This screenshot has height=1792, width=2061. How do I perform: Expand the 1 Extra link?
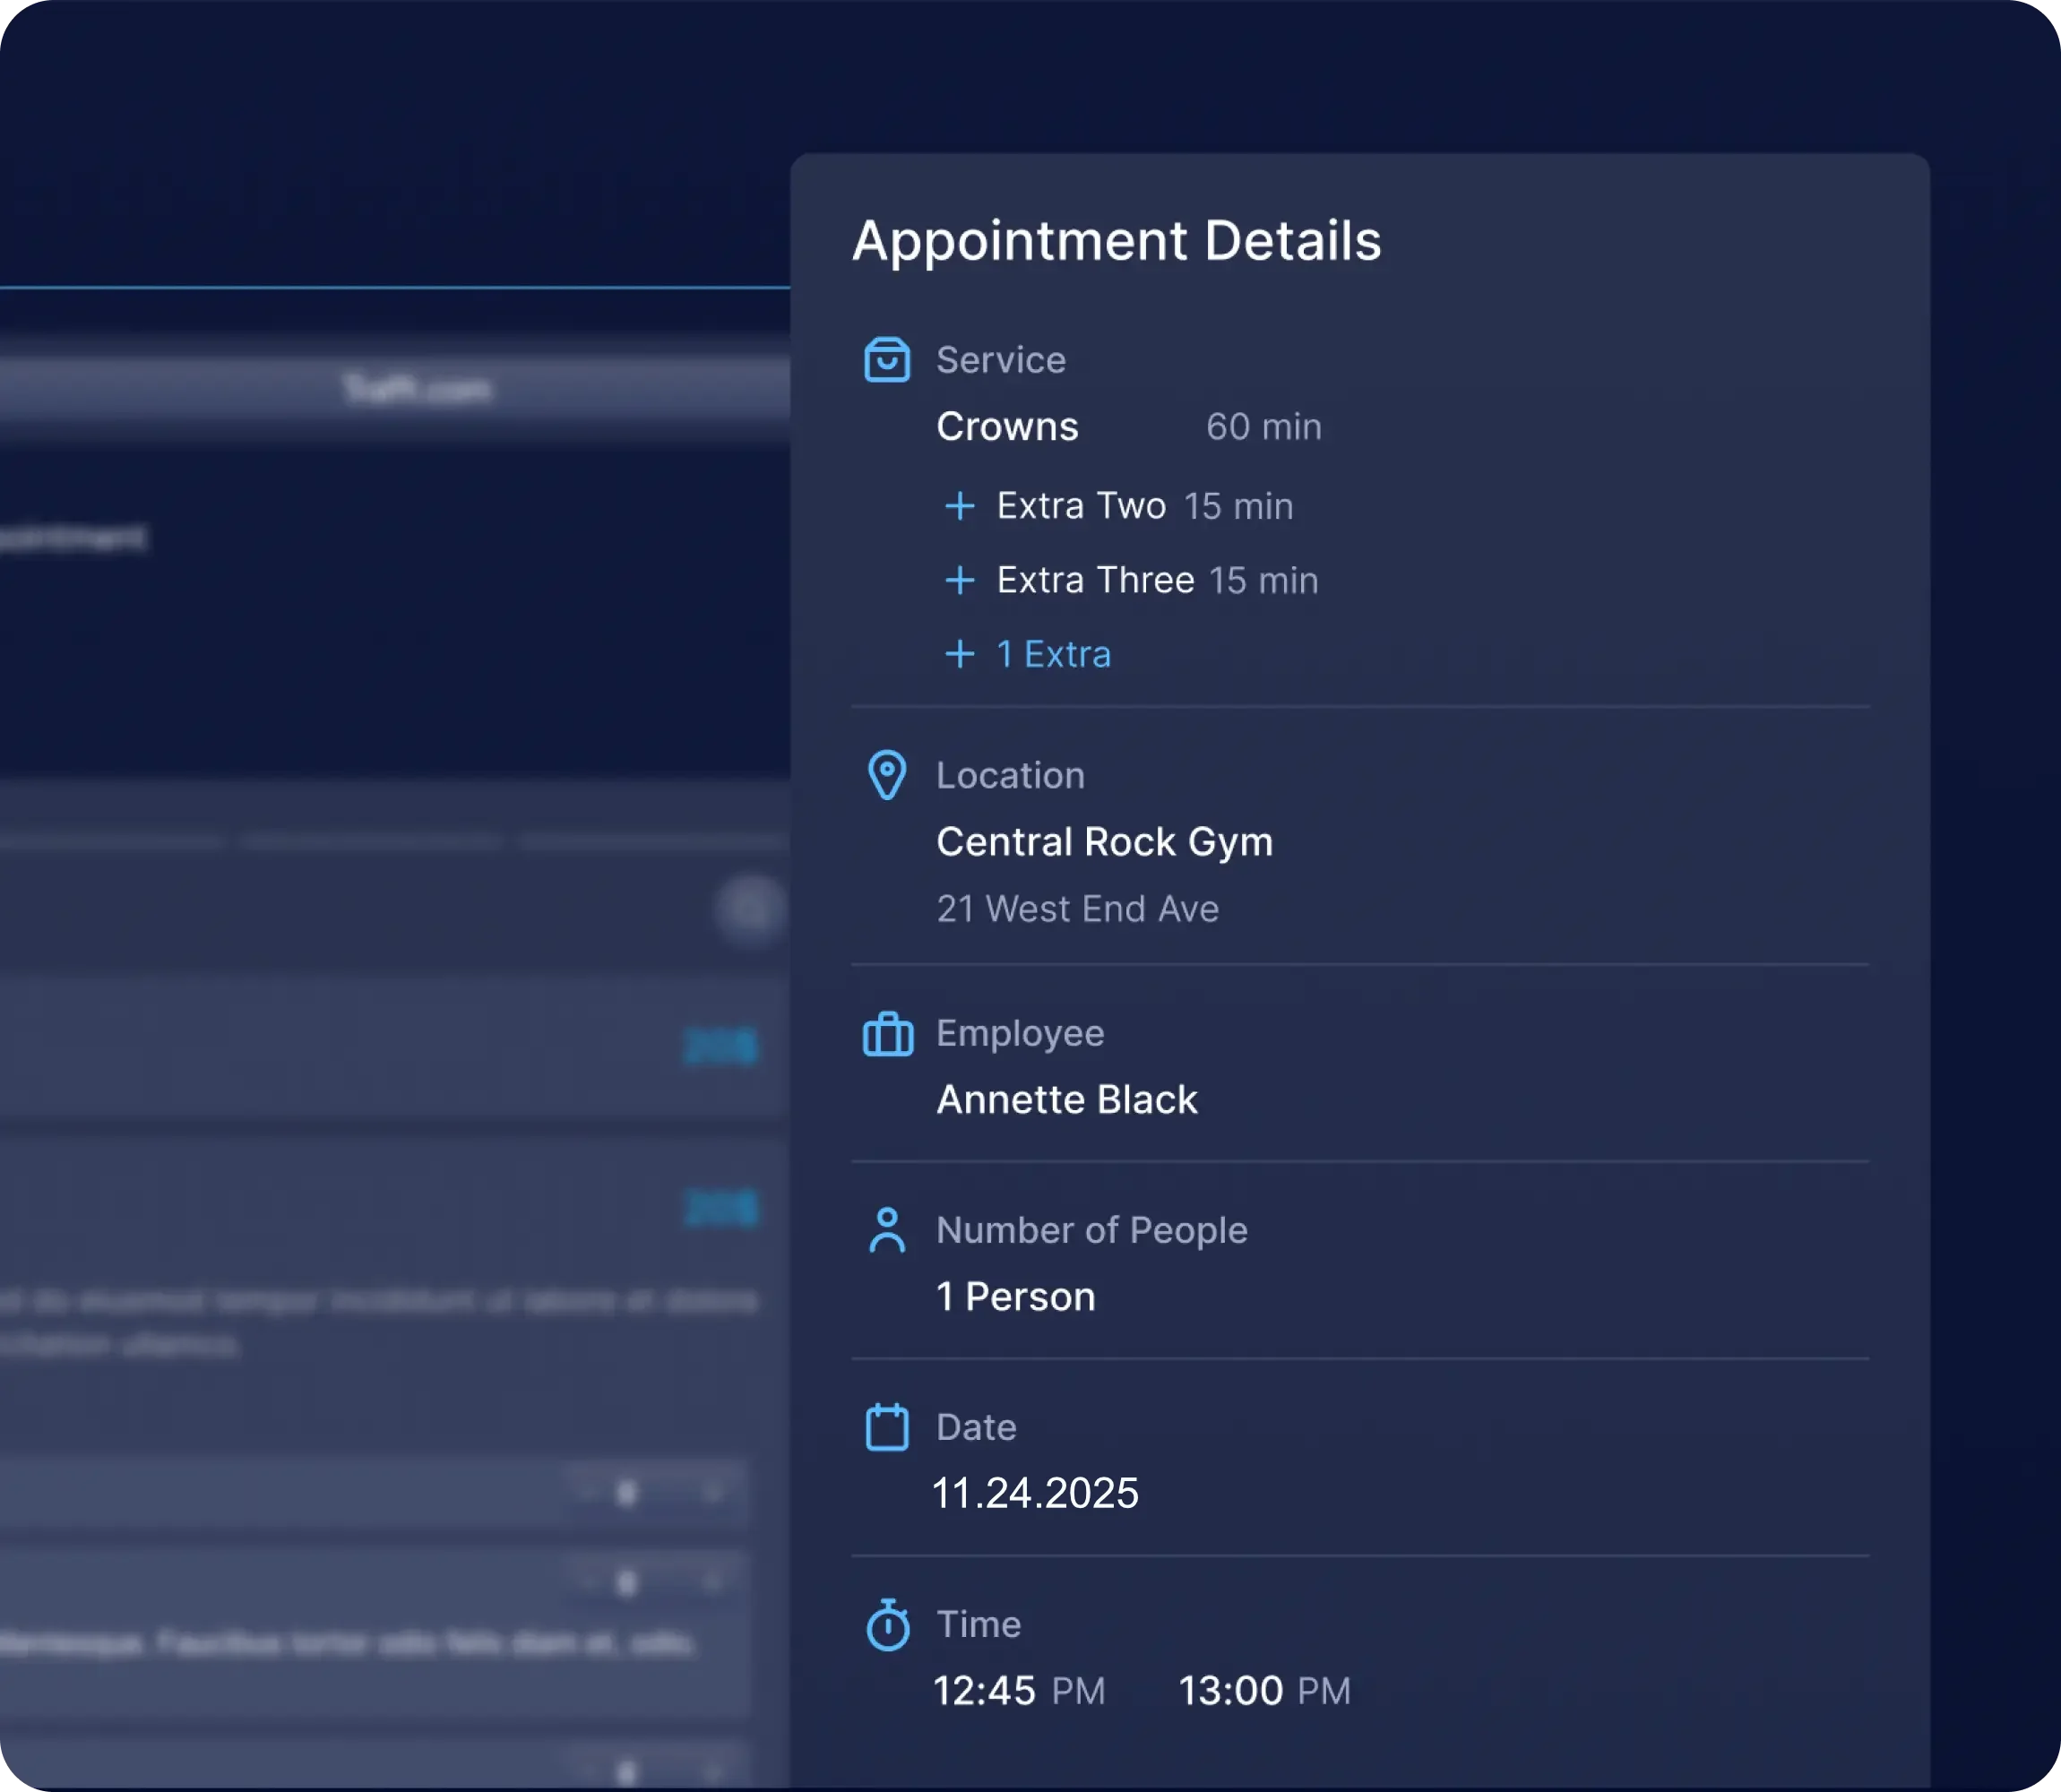1053,654
